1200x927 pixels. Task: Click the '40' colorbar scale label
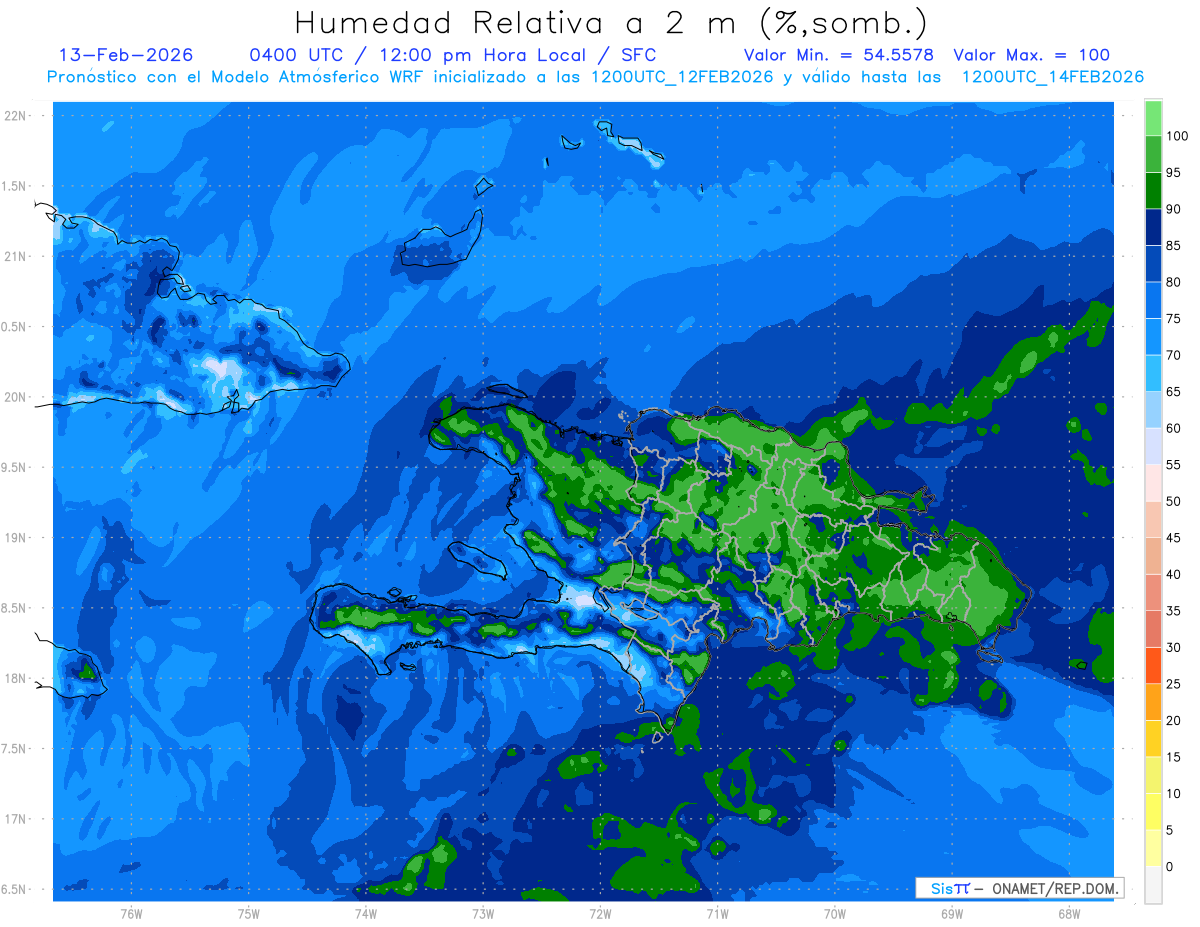pos(1174,574)
